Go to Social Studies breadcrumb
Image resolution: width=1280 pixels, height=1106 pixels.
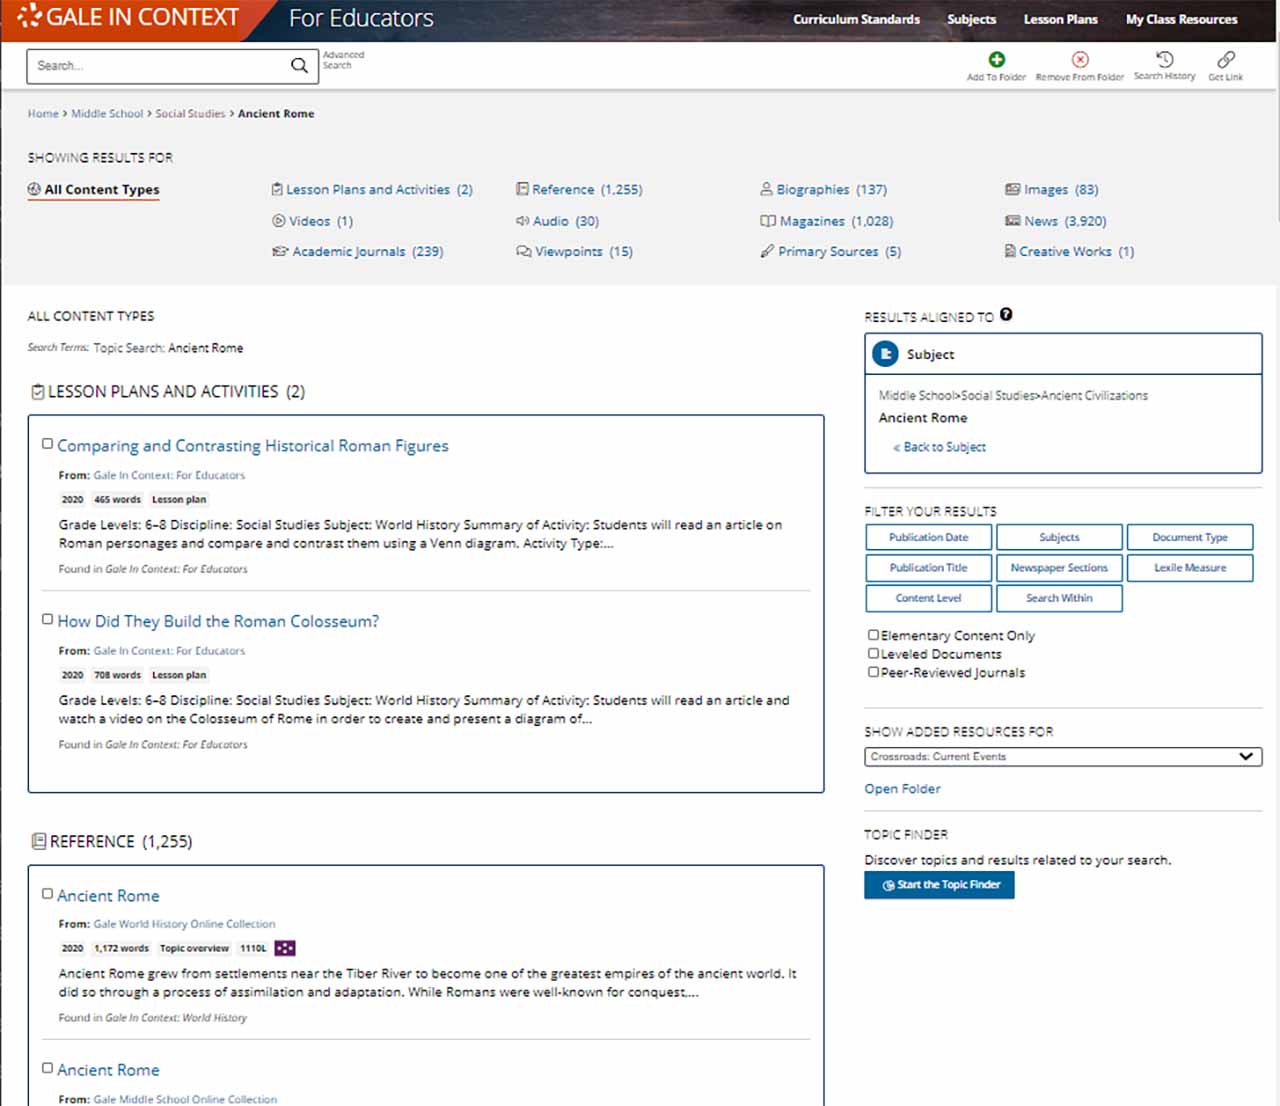point(190,114)
